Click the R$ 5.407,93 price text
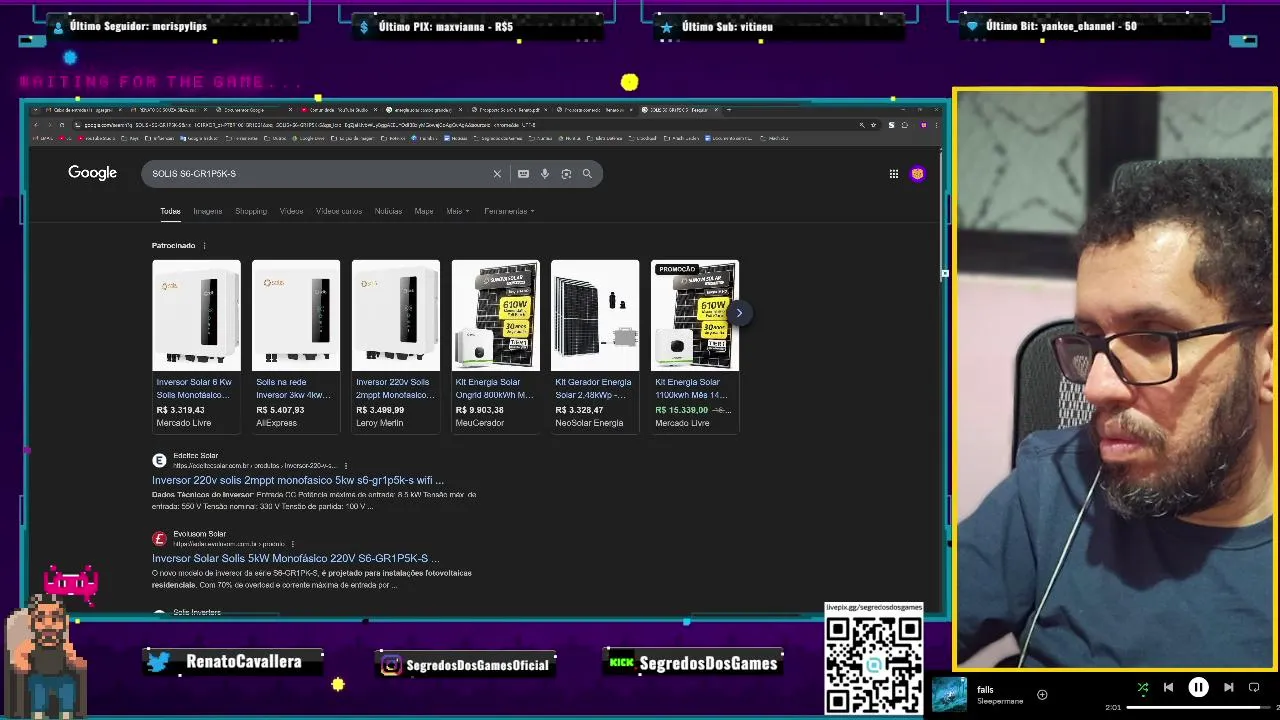 pyautogui.click(x=280, y=410)
